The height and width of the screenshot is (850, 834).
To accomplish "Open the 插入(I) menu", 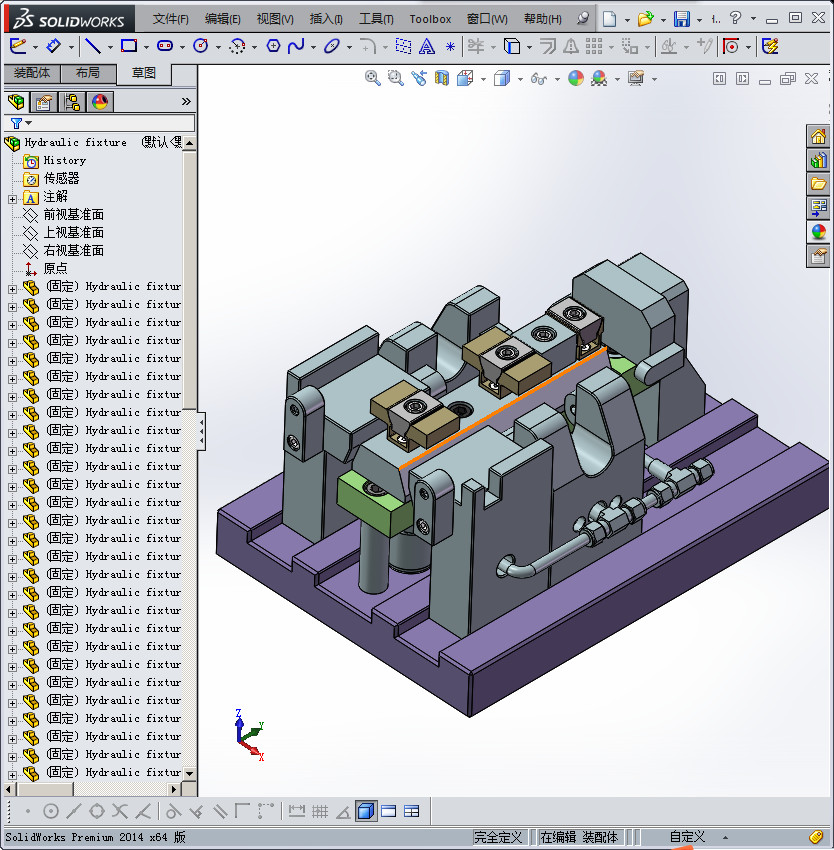I will click(x=326, y=19).
